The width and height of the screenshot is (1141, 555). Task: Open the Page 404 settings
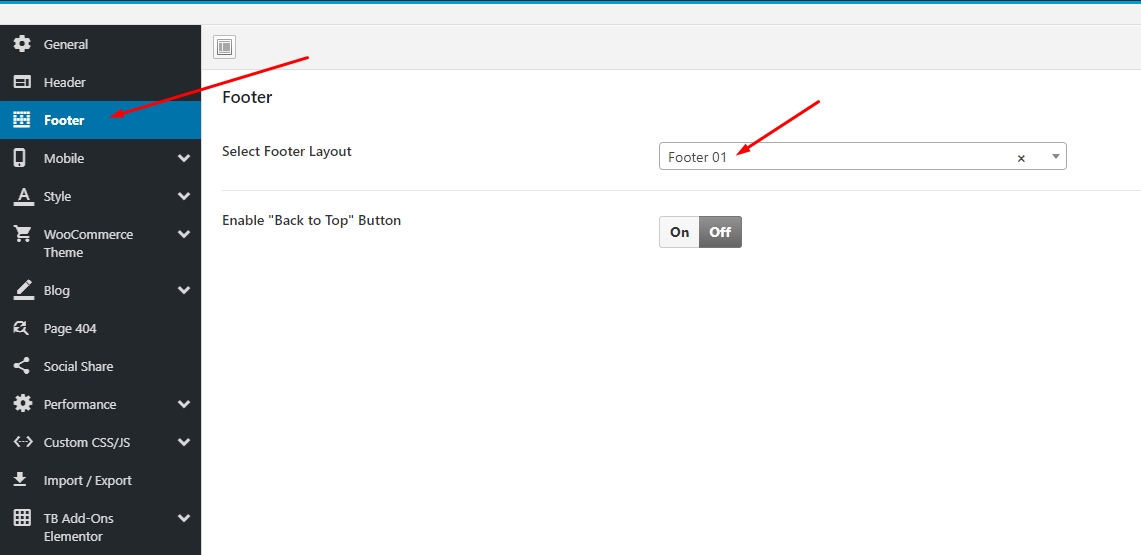pyautogui.click(x=70, y=328)
